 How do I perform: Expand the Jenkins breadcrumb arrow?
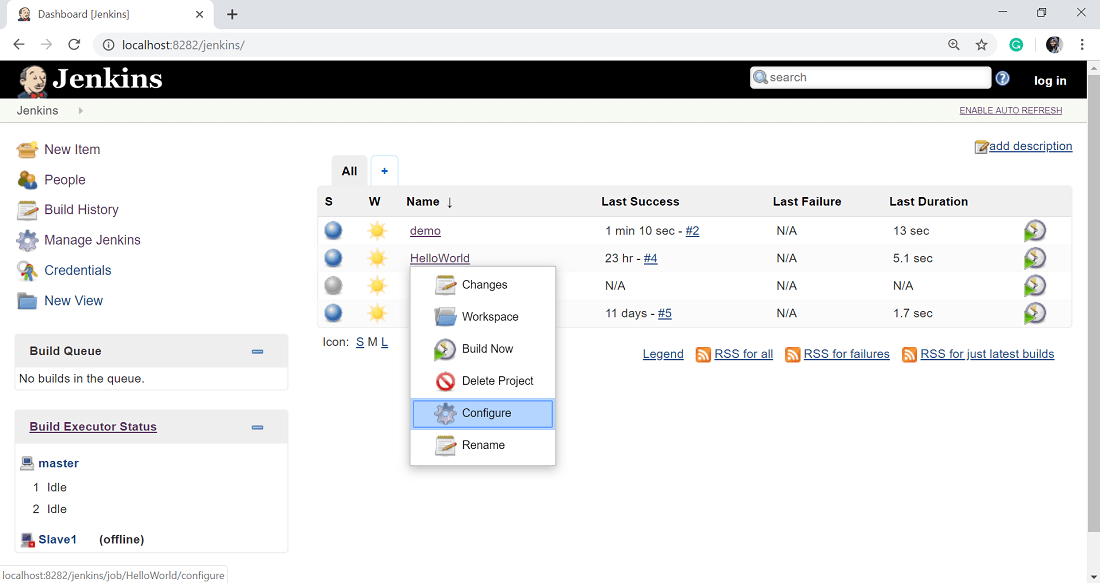pos(81,111)
